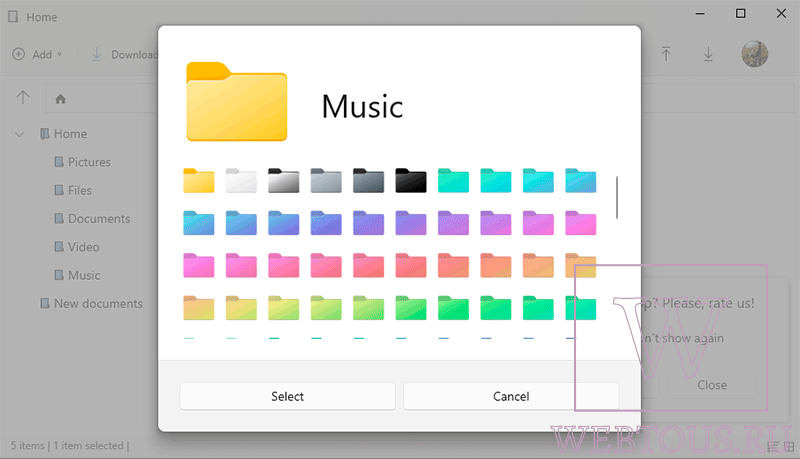Click the color grid's vertical scrollbar
This screenshot has height=459, width=800.
tap(617, 198)
